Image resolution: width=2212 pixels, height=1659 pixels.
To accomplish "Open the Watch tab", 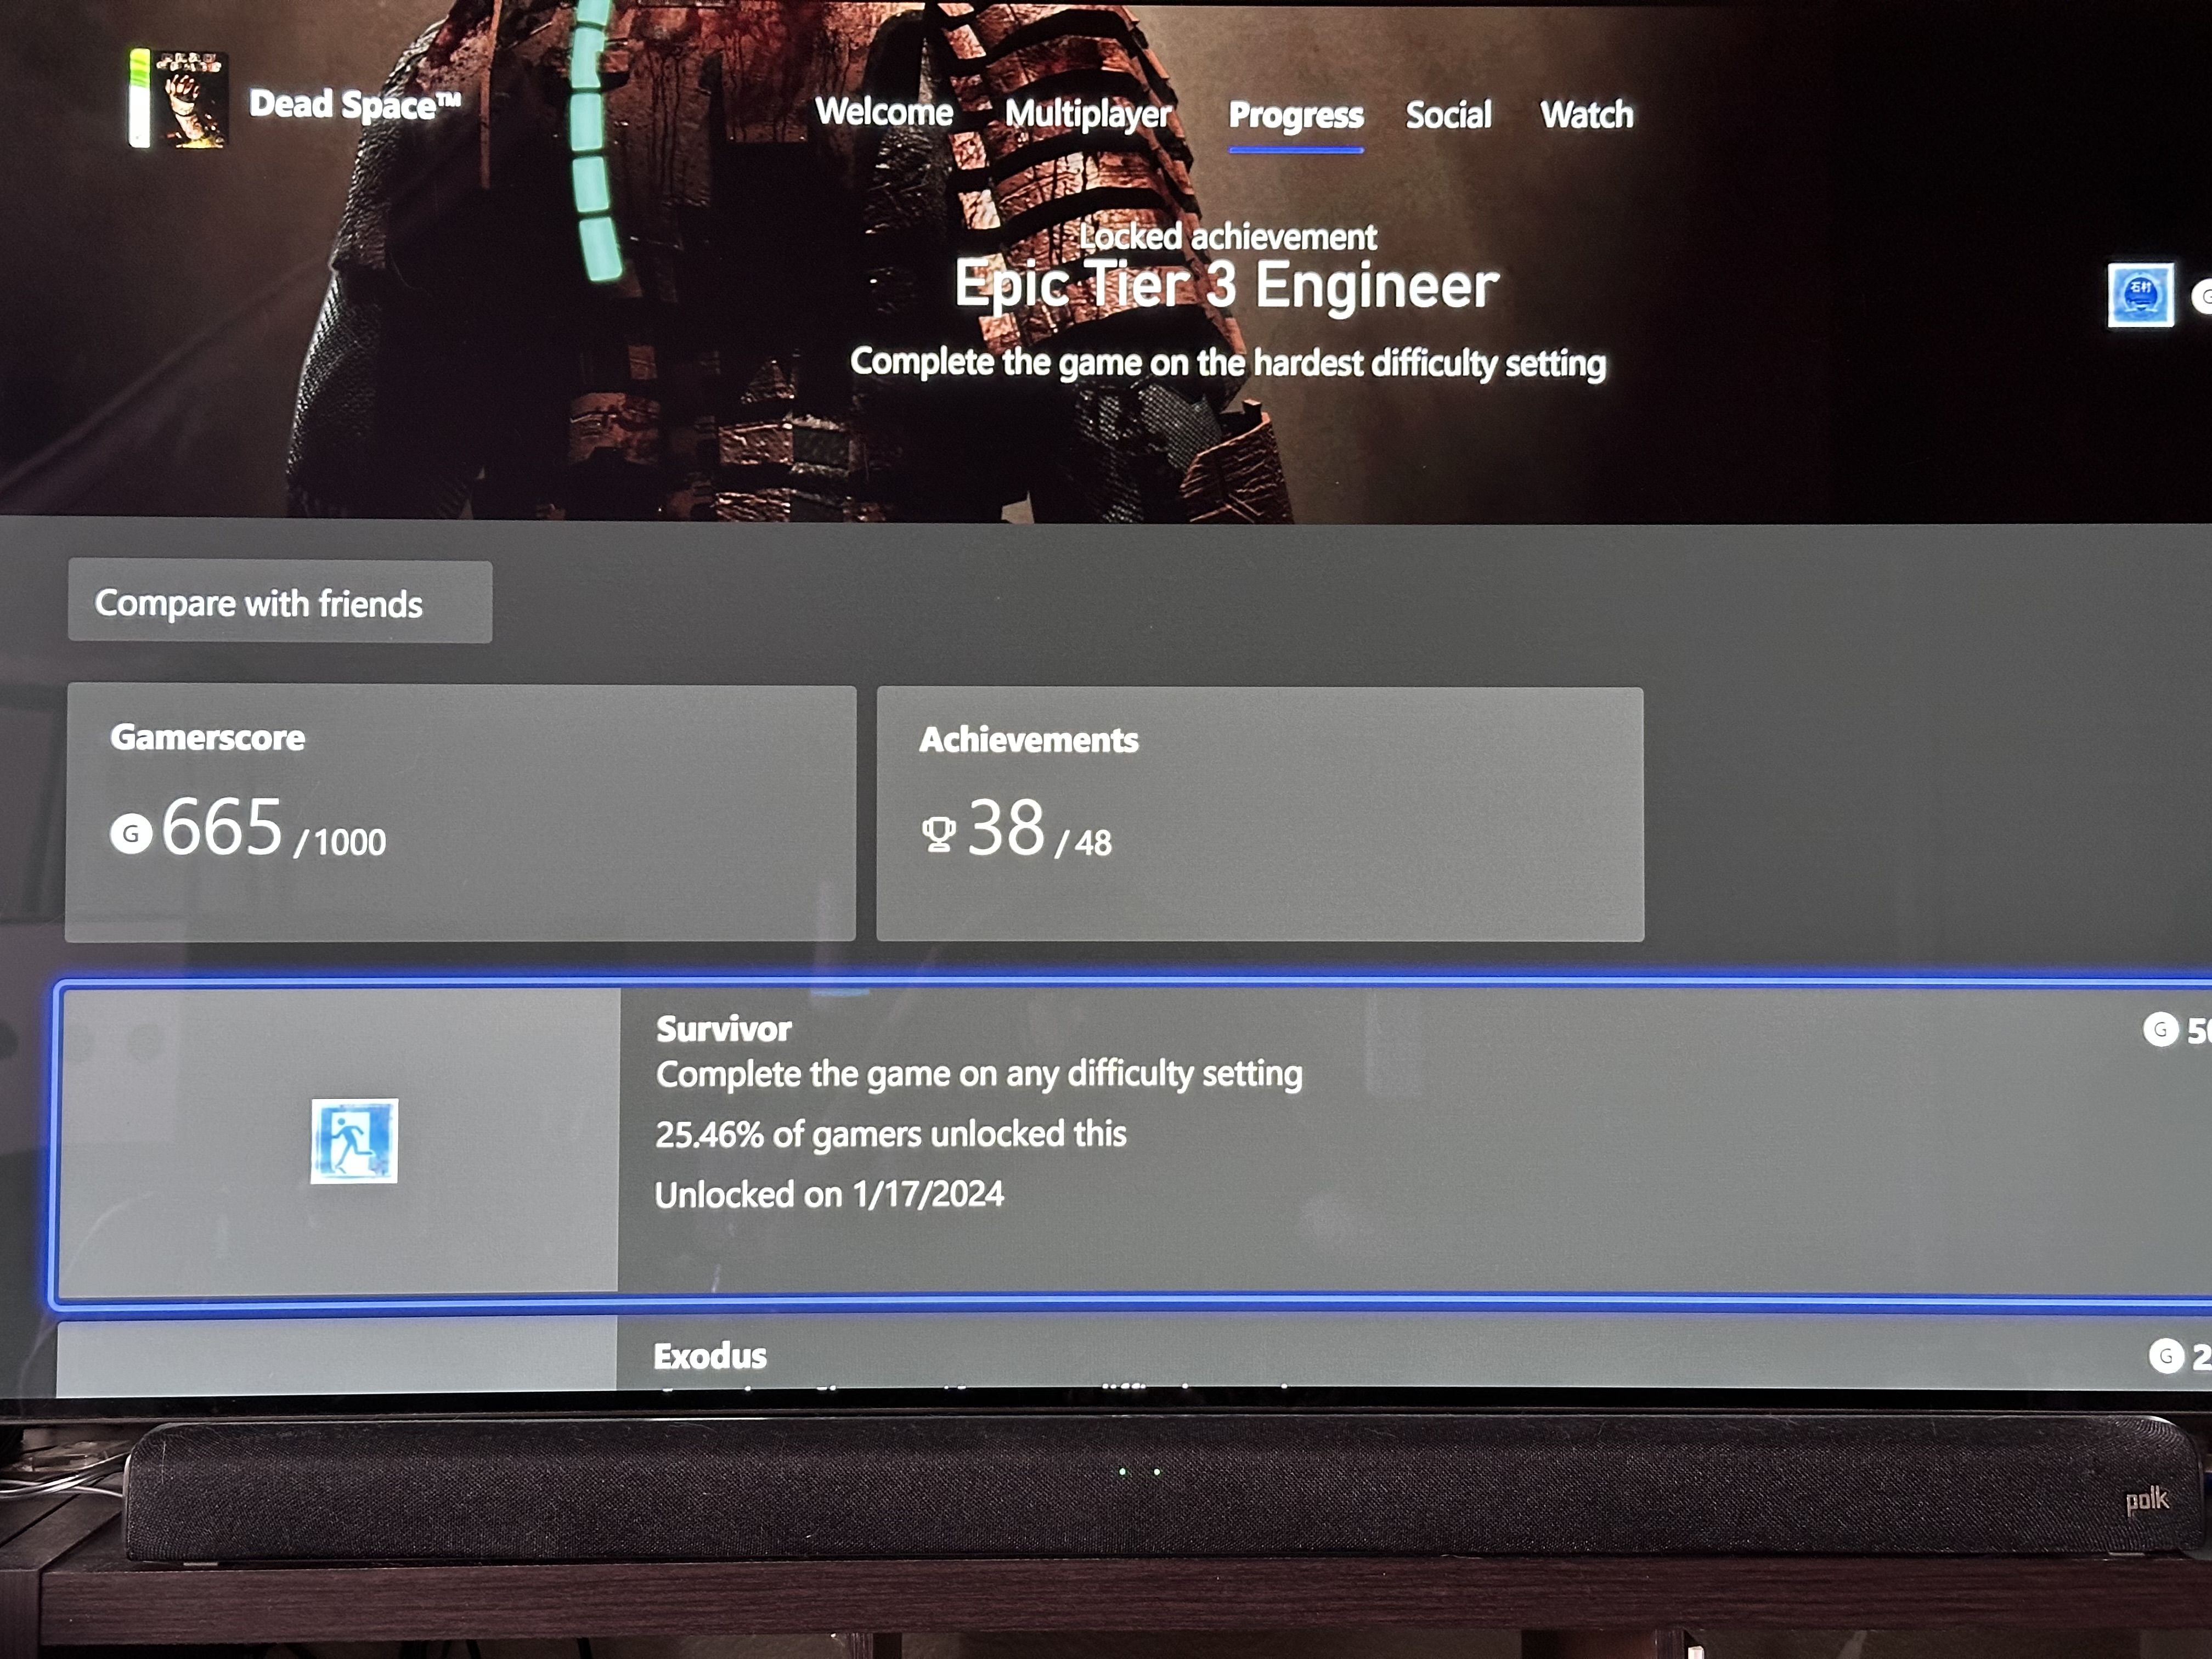I will click(1586, 115).
